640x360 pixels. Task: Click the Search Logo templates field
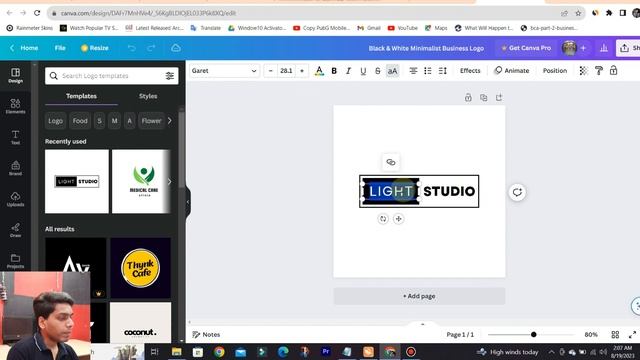pos(111,76)
